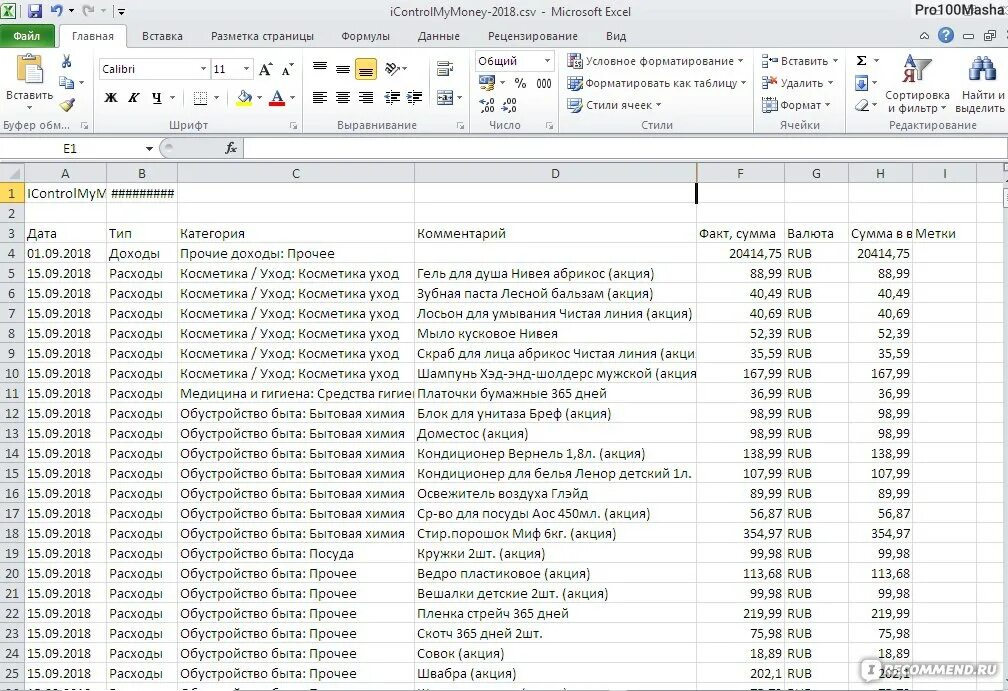
Task: Open Условное форматирование menu
Action: click(x=654, y=61)
